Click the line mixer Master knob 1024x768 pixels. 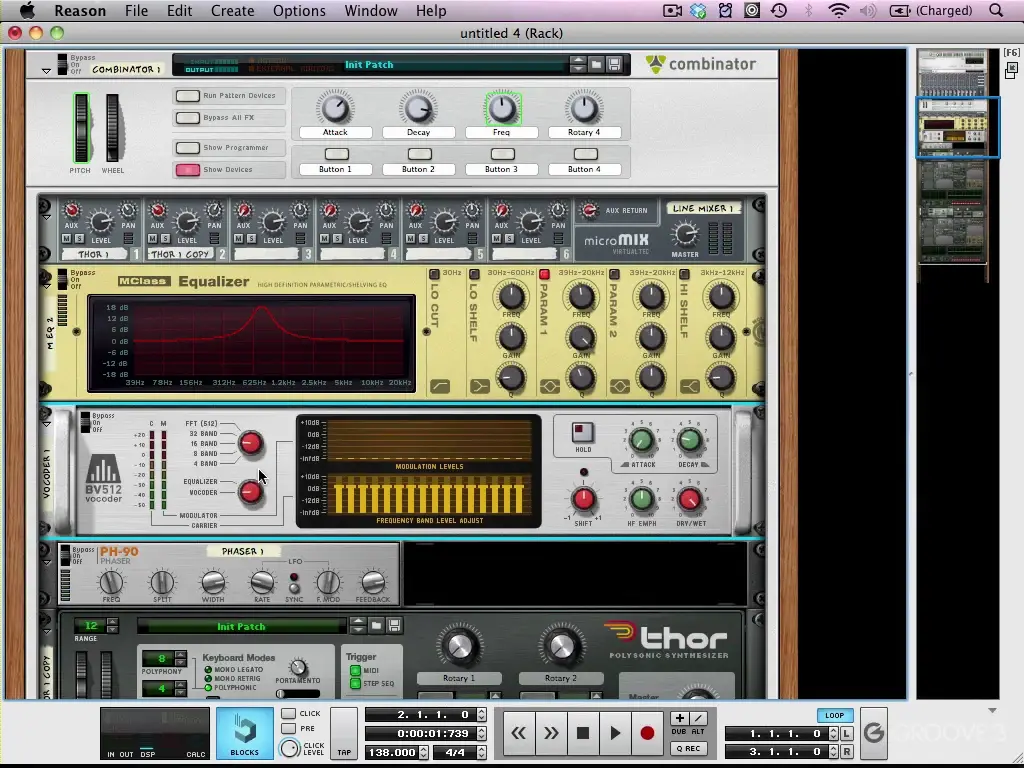coord(684,234)
